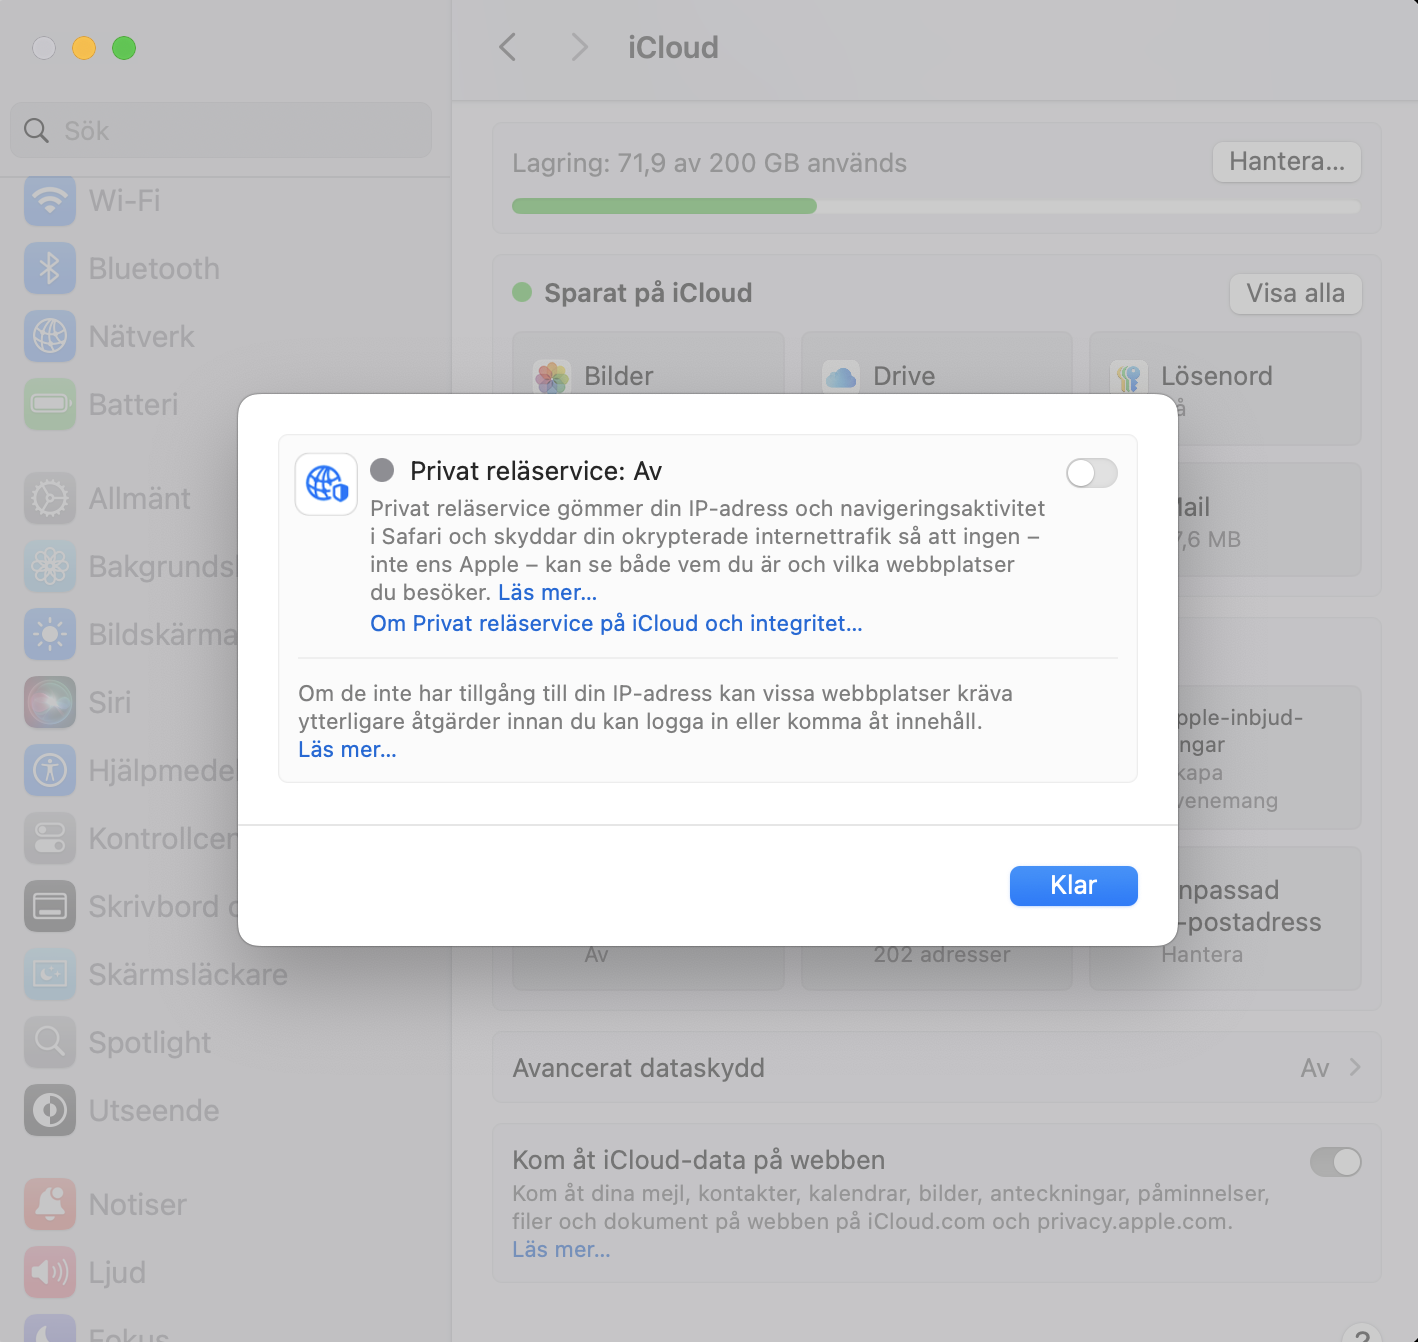Open the Skärmsläckare icon
The width and height of the screenshot is (1418, 1342).
pos(50,974)
